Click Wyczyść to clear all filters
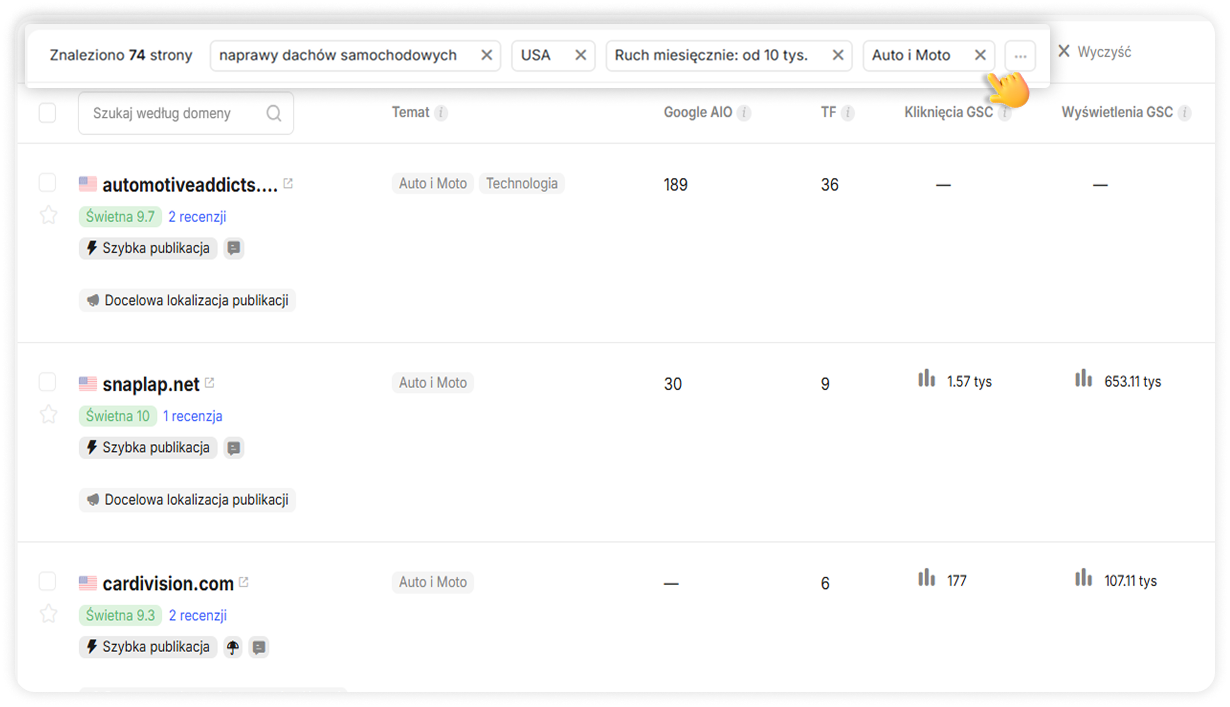Screen dimensions: 1230x707 click(1094, 52)
